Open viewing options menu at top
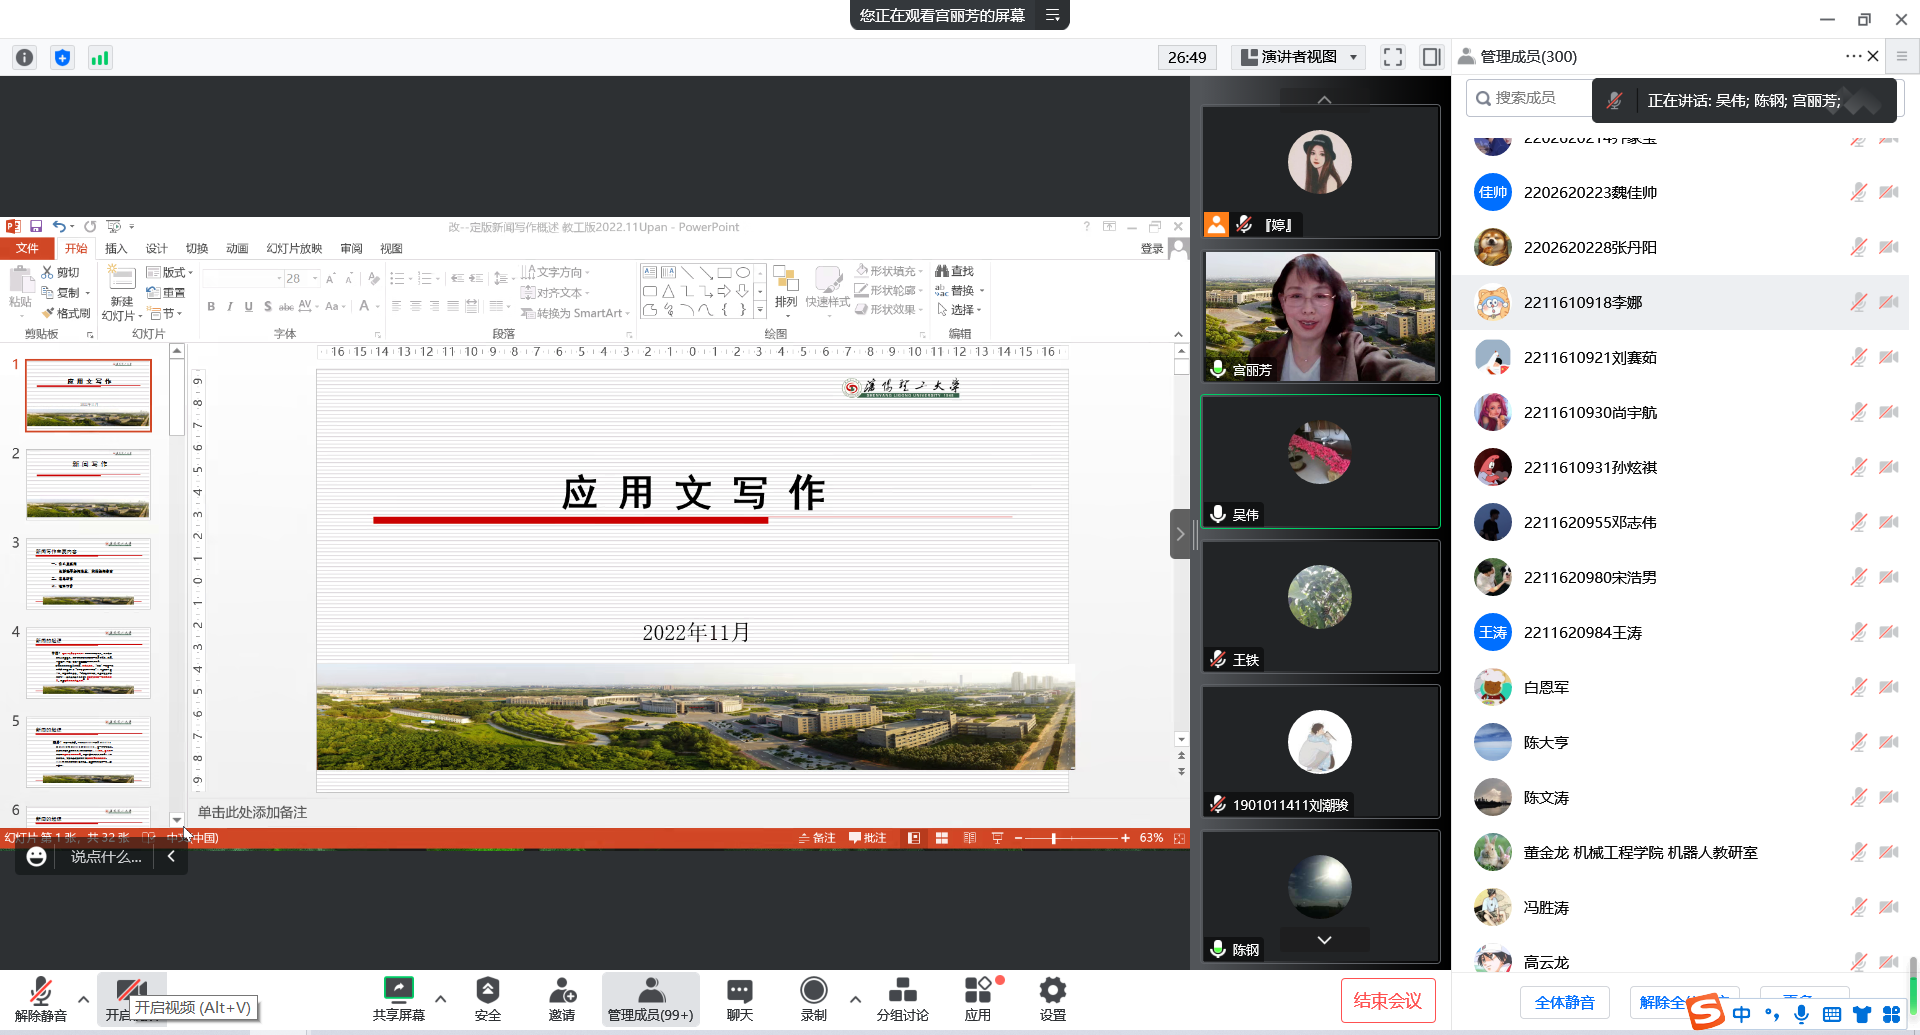 (1052, 15)
